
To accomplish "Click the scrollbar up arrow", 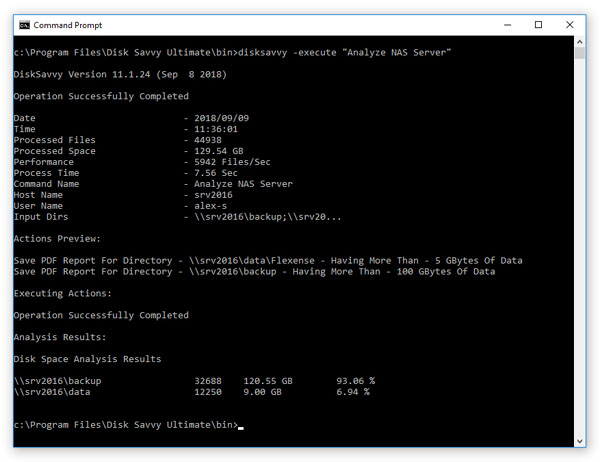I will point(579,42).
